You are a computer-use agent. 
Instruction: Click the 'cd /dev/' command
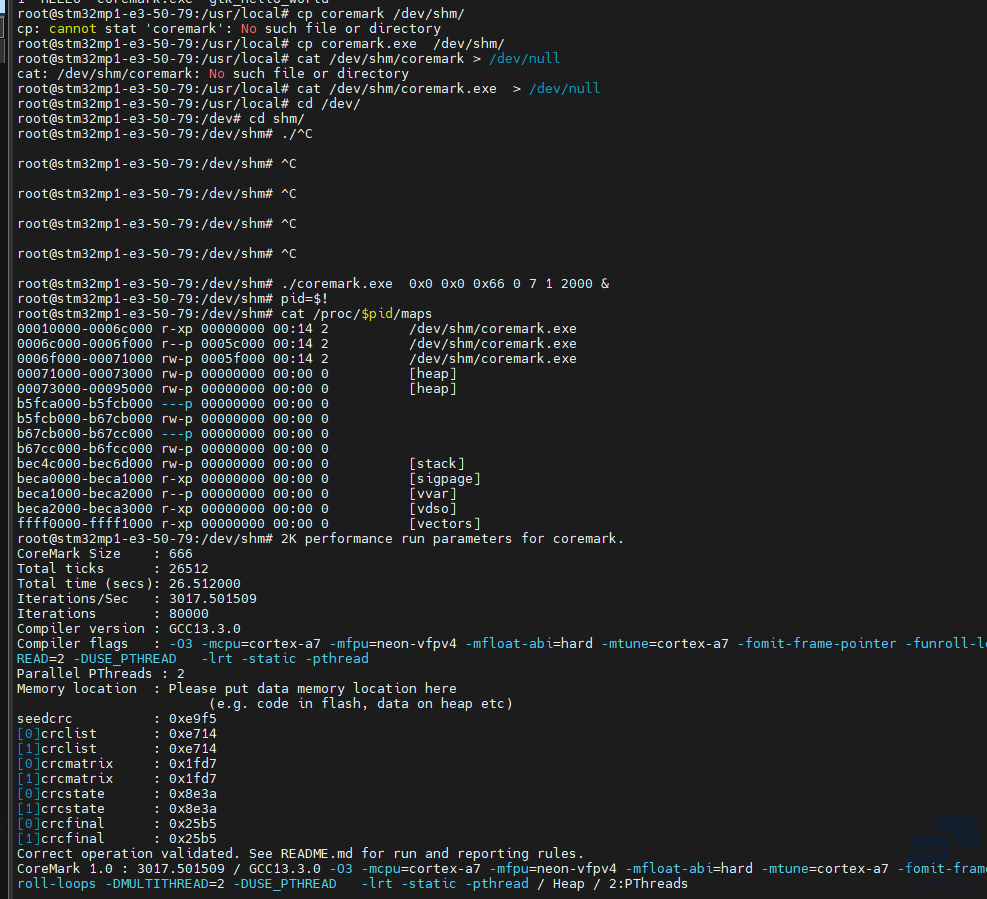click(328, 104)
